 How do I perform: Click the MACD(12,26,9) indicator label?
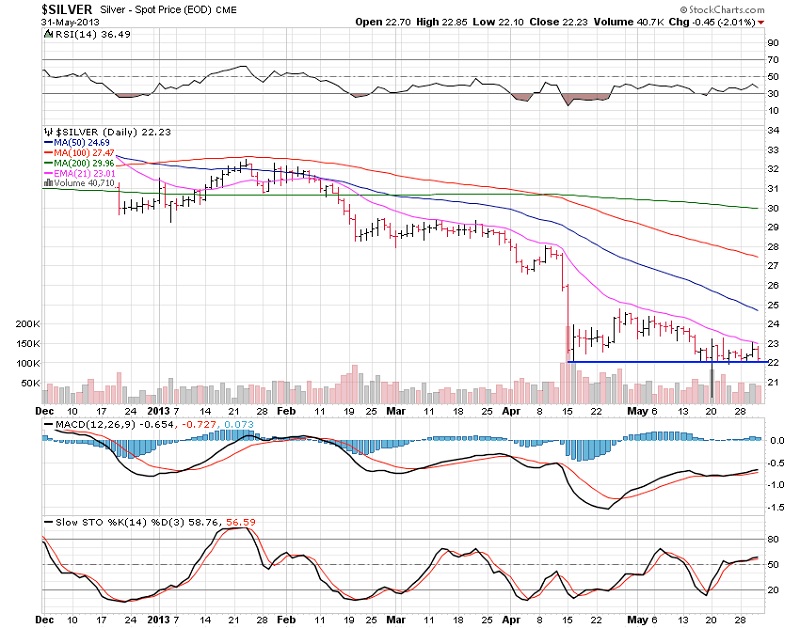(x=95, y=424)
